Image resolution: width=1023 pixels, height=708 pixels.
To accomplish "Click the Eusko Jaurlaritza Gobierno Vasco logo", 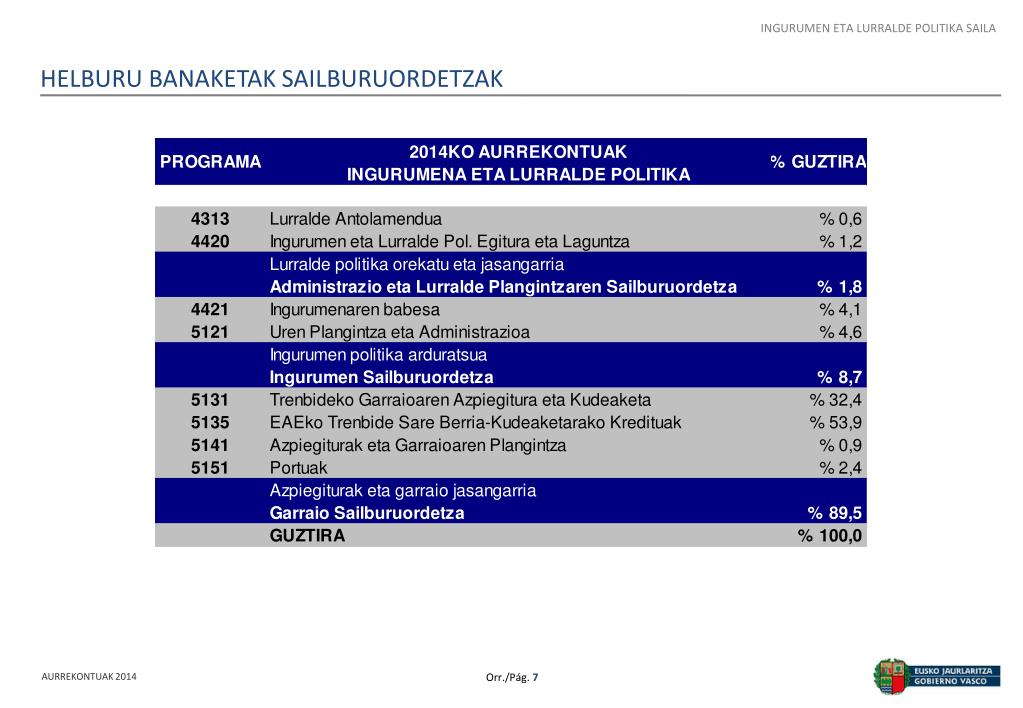I will 936,676.
